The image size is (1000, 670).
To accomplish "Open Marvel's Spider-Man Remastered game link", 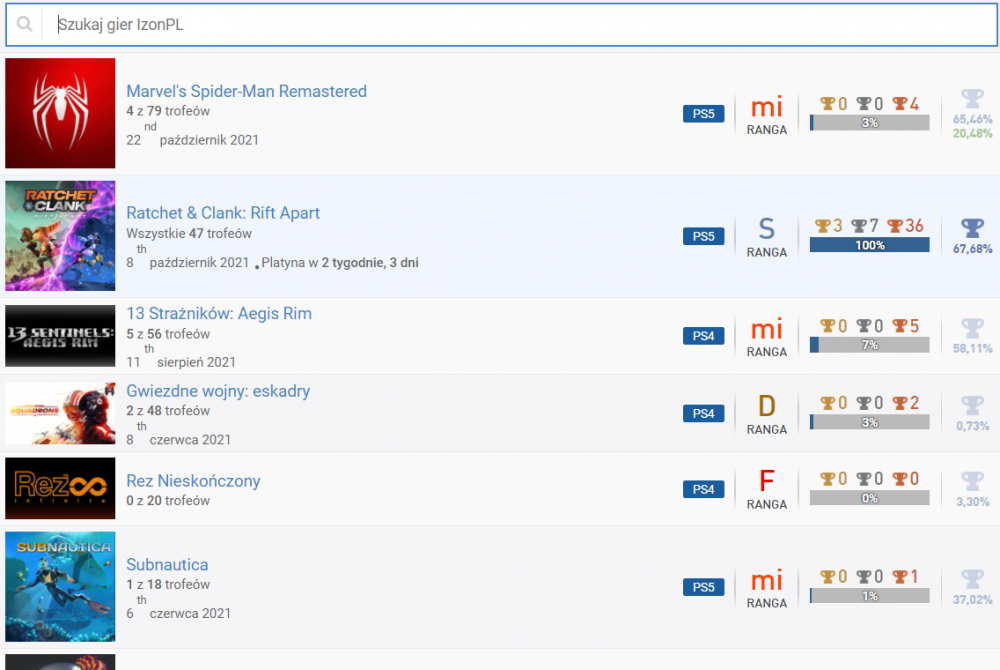I will point(246,91).
